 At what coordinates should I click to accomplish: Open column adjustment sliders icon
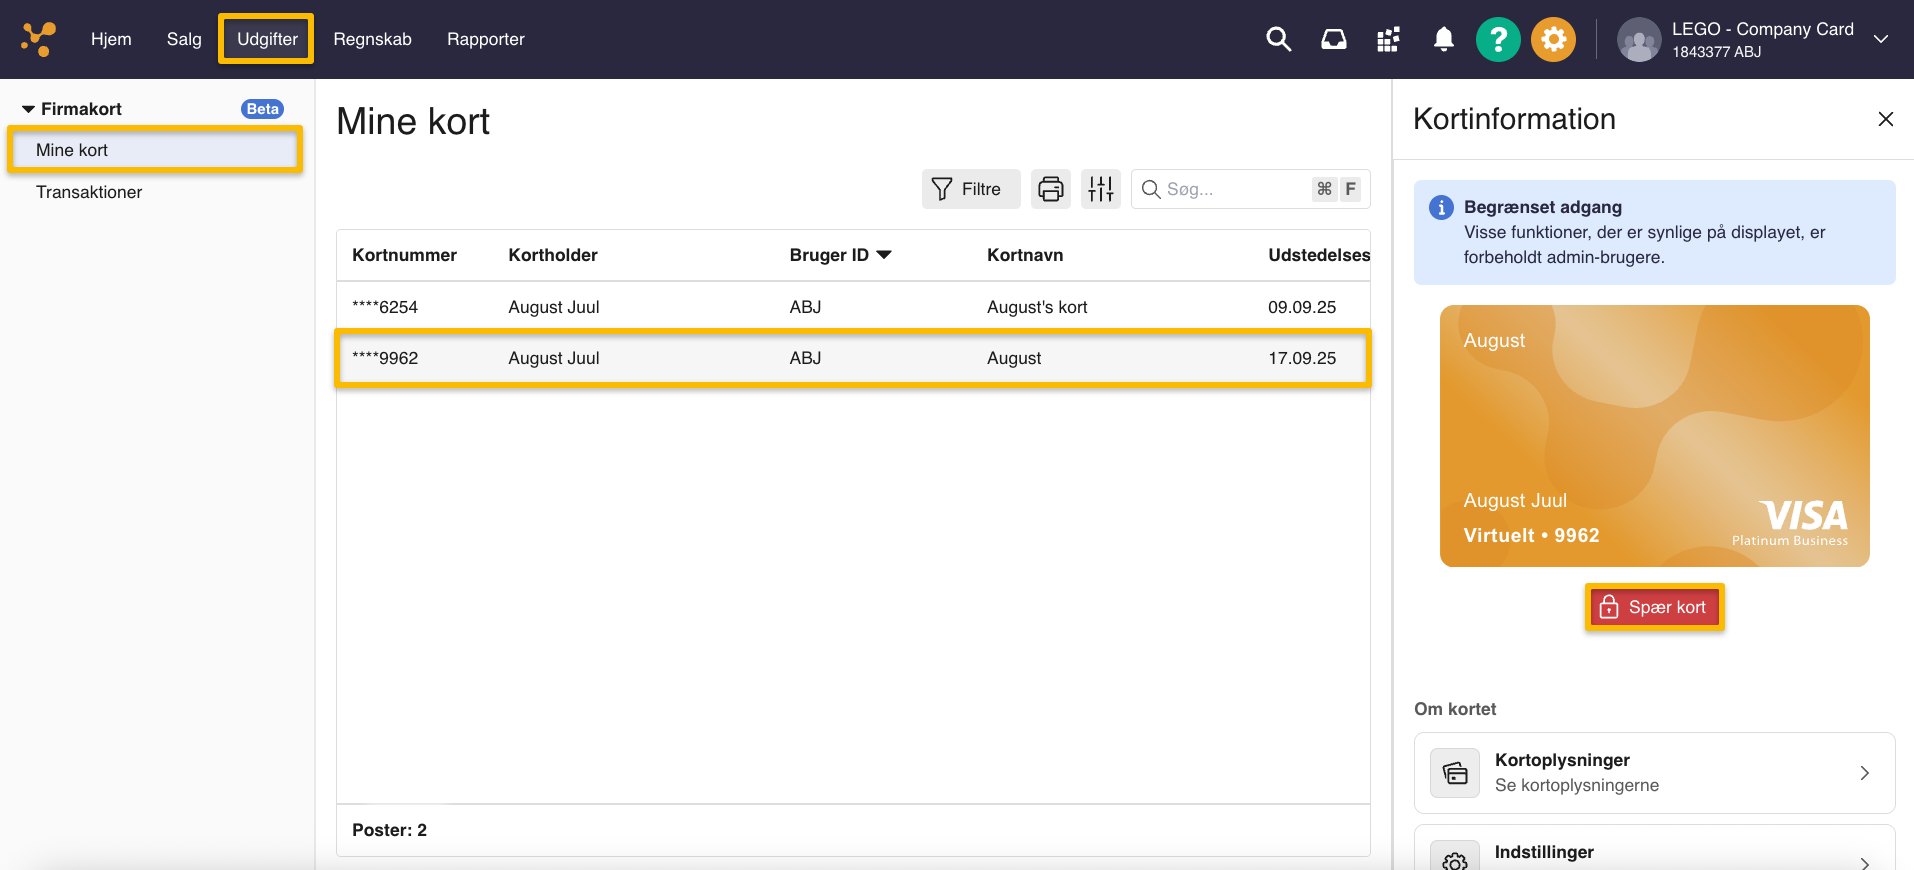click(1100, 189)
